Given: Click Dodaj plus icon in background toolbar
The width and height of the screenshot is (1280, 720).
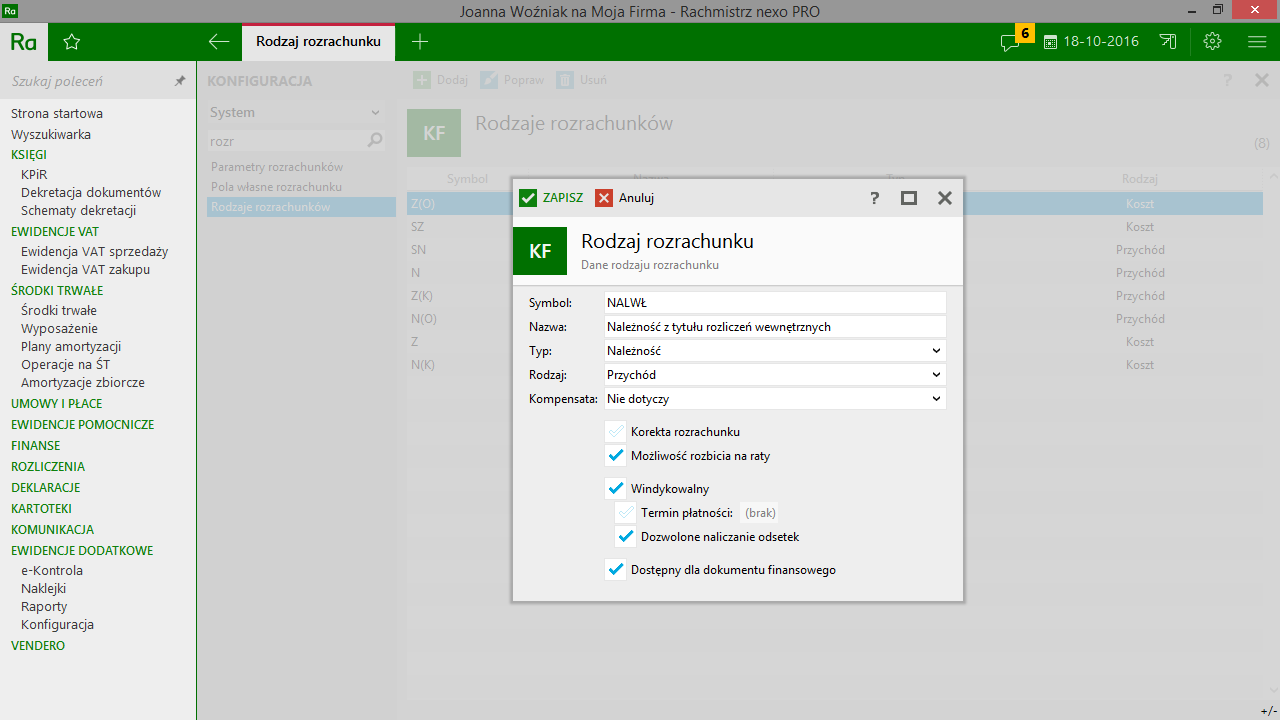Looking at the screenshot, I should point(422,80).
